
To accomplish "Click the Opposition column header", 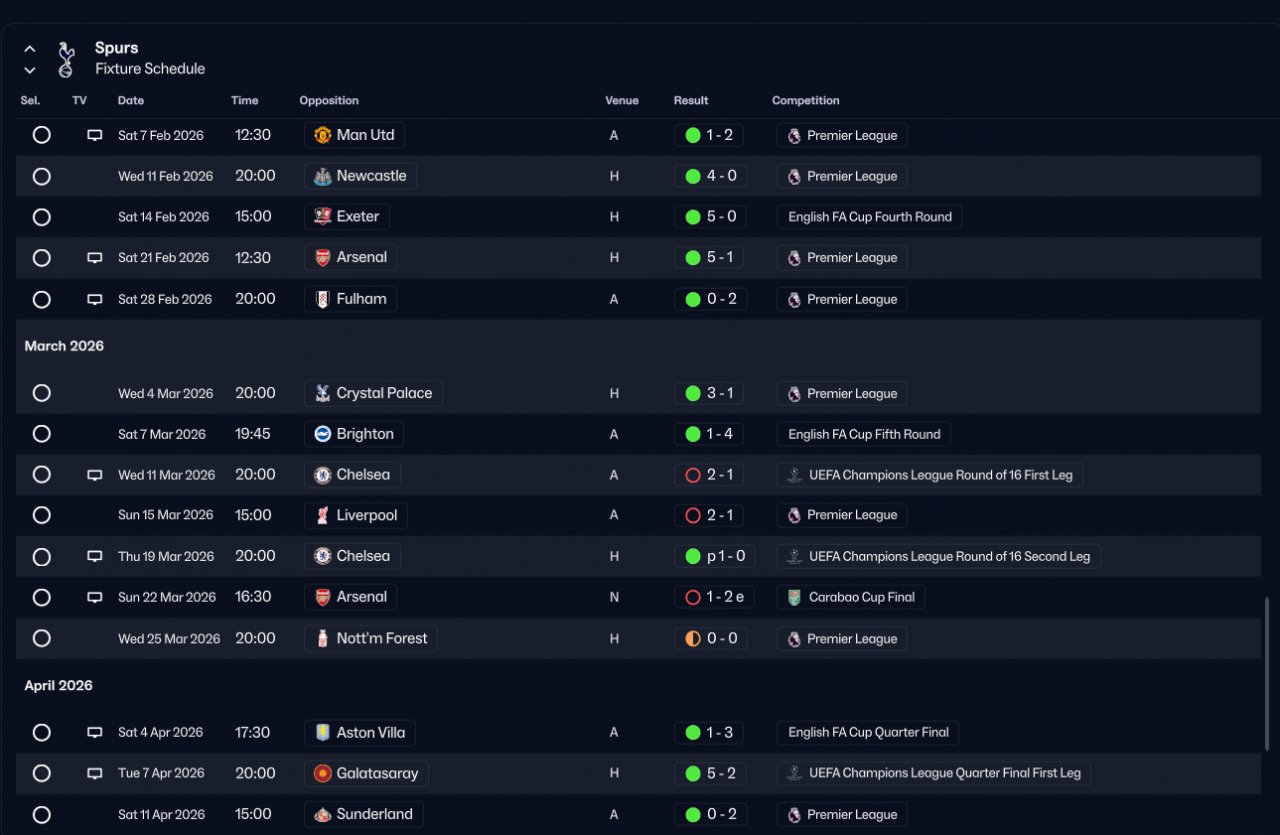I will (x=328, y=100).
